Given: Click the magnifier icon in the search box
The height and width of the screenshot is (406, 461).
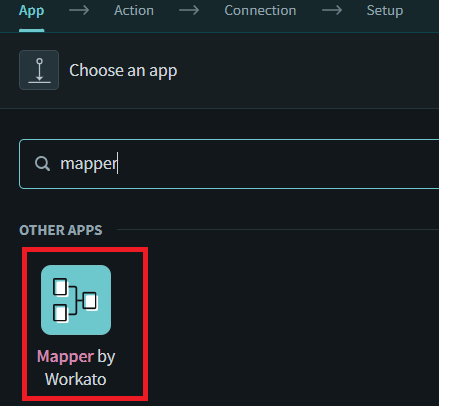Looking at the screenshot, I should pos(42,164).
